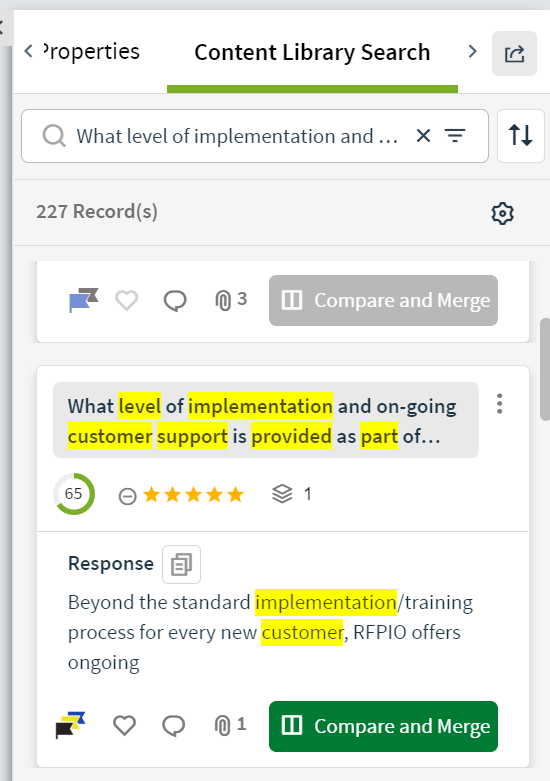Click the copy response icon next to Response
Image resolution: width=550 pixels, height=781 pixels.
[x=181, y=564]
